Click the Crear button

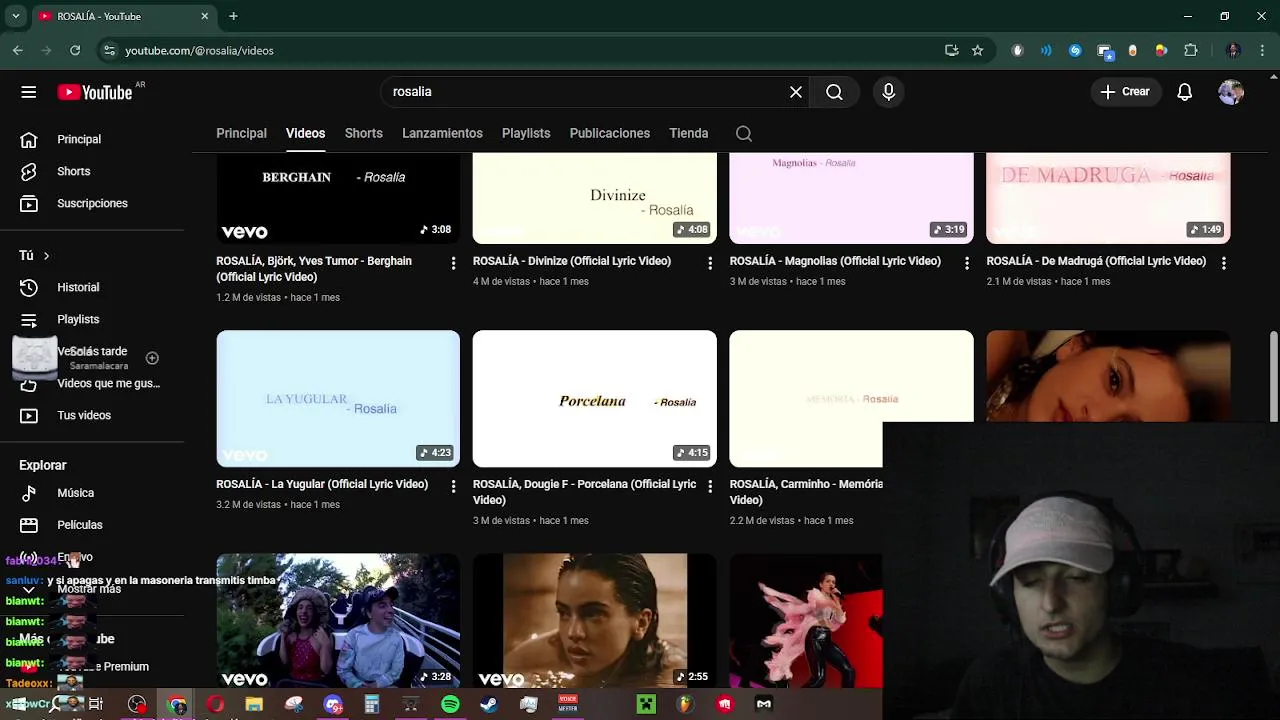click(1125, 92)
